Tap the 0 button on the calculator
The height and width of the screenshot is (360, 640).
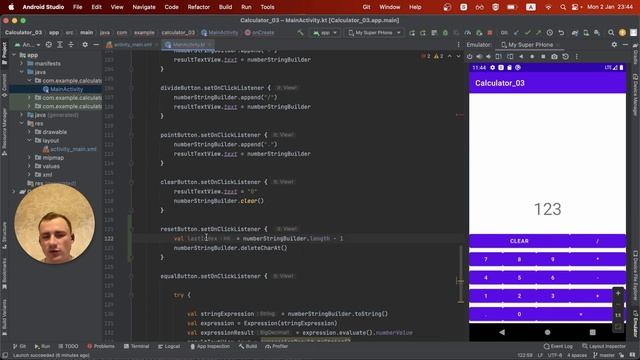pyautogui.click(x=519, y=314)
